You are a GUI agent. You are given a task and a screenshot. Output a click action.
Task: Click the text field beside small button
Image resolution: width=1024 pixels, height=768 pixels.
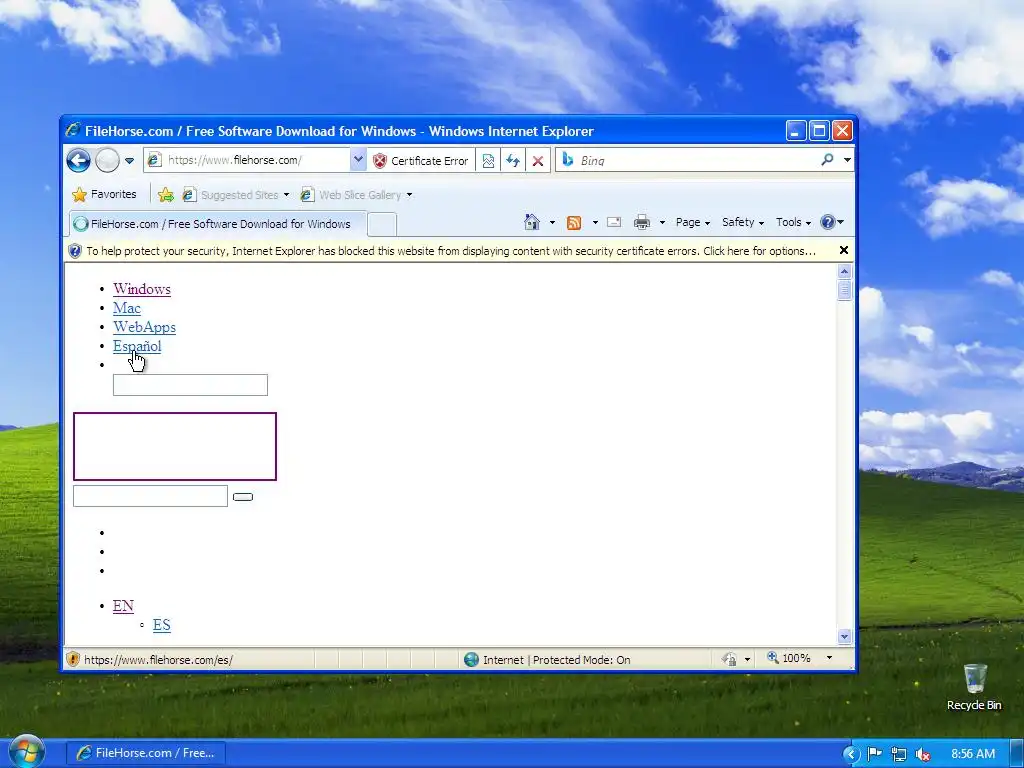pos(150,496)
